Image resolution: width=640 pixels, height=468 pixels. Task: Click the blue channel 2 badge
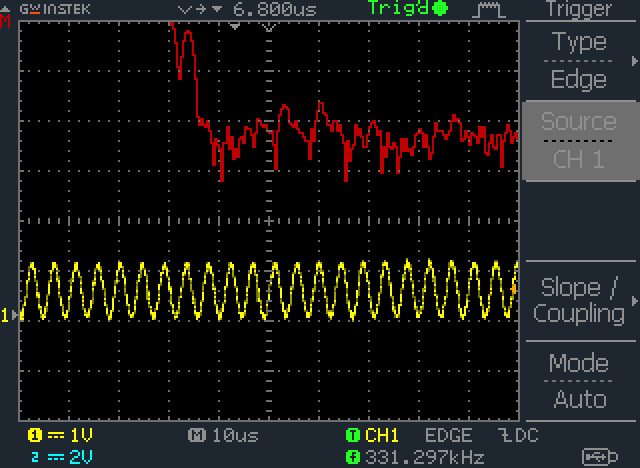click(35, 457)
